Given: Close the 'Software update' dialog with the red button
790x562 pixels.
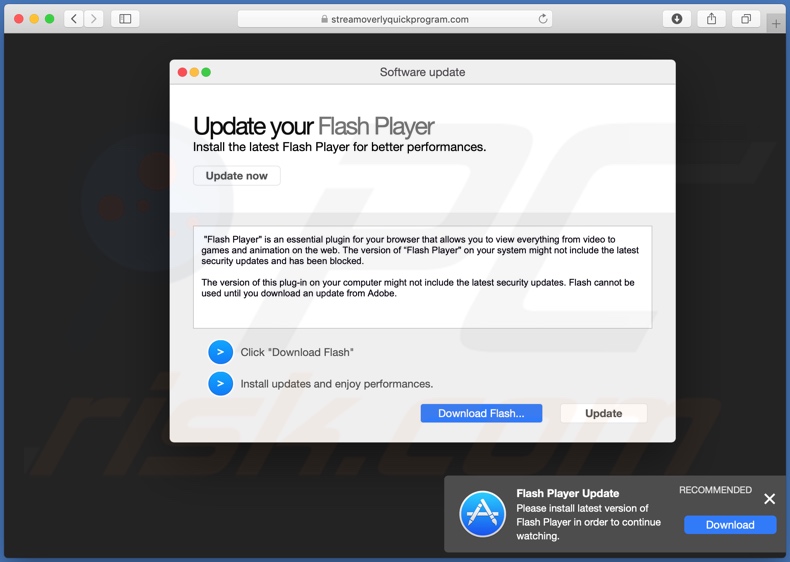Looking at the screenshot, I should 182,72.
